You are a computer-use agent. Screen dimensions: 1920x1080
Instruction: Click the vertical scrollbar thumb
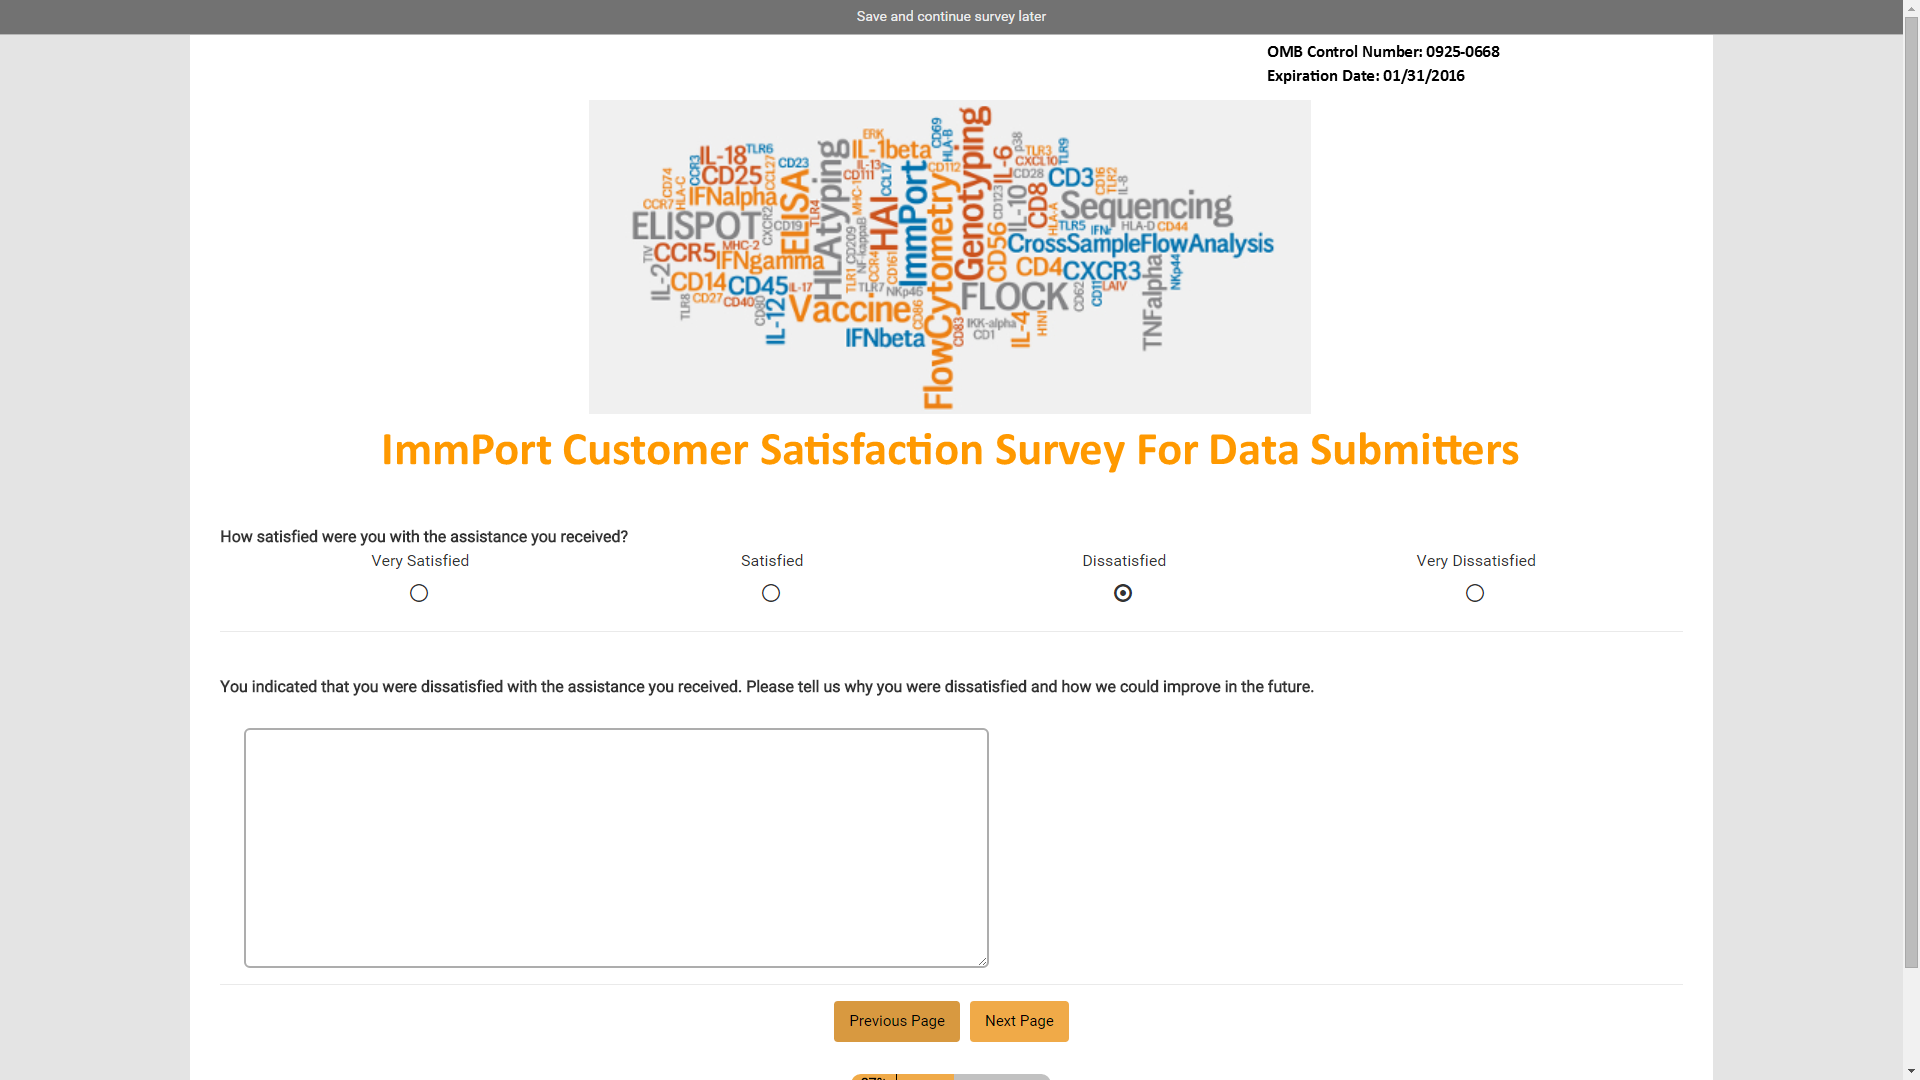(1911, 492)
